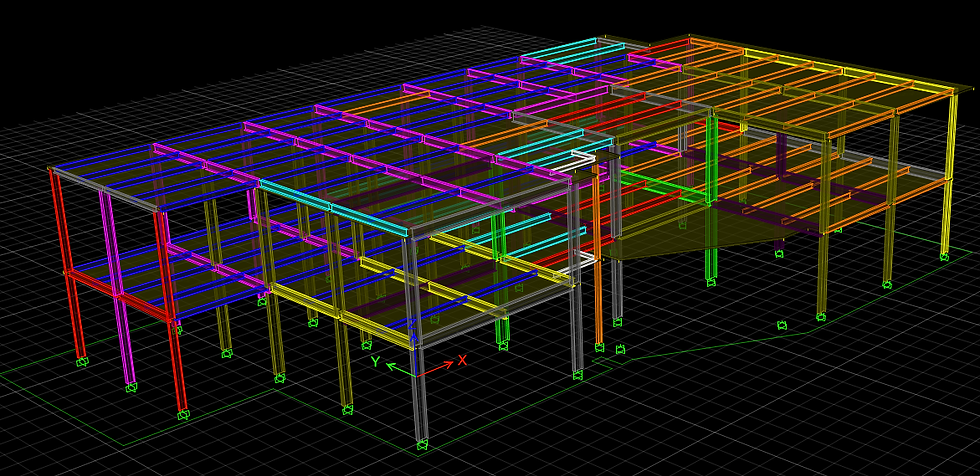The height and width of the screenshot is (476, 980).
Task: Select support icon under leftmost red corner column
Action: [x=81, y=361]
